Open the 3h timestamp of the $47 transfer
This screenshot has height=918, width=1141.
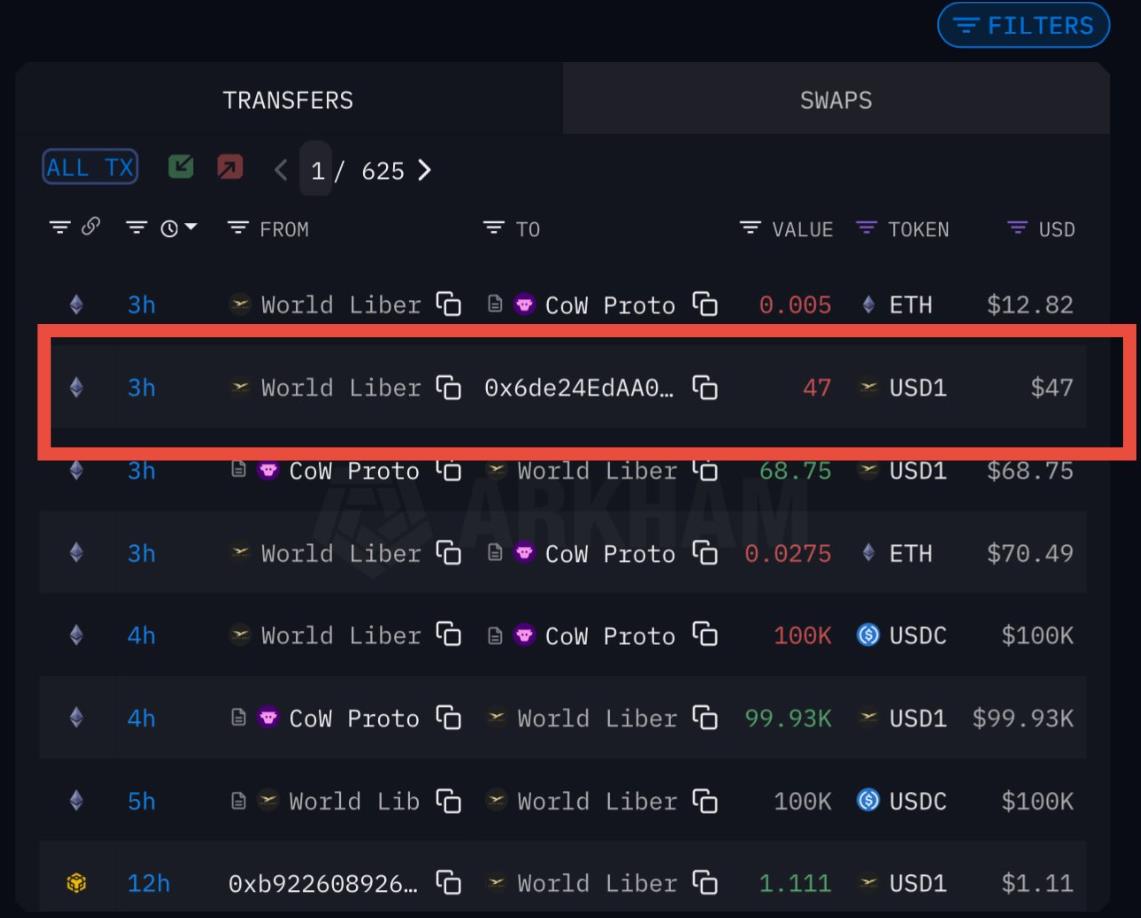(x=141, y=387)
